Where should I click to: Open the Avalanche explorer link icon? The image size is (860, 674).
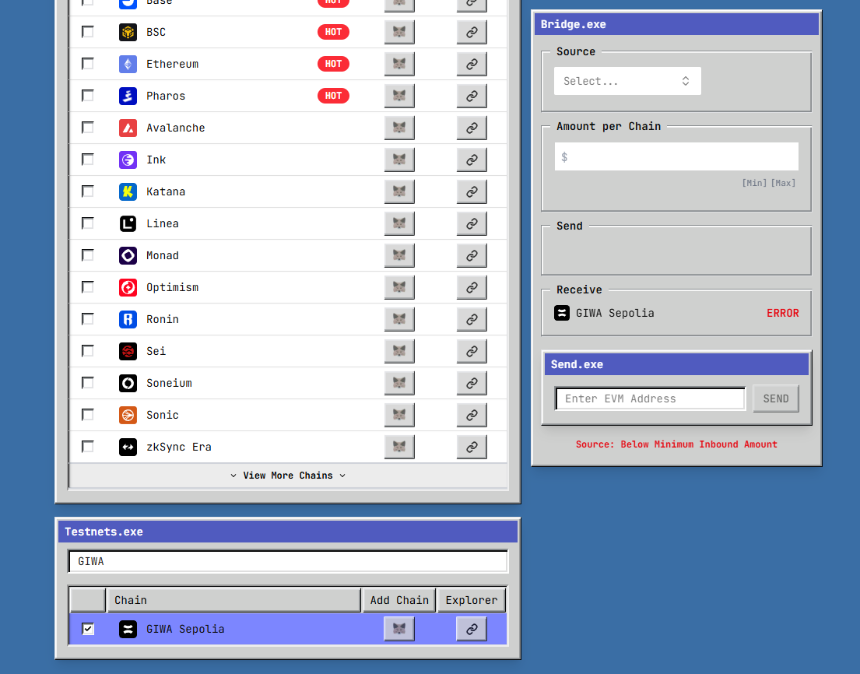click(x=472, y=128)
